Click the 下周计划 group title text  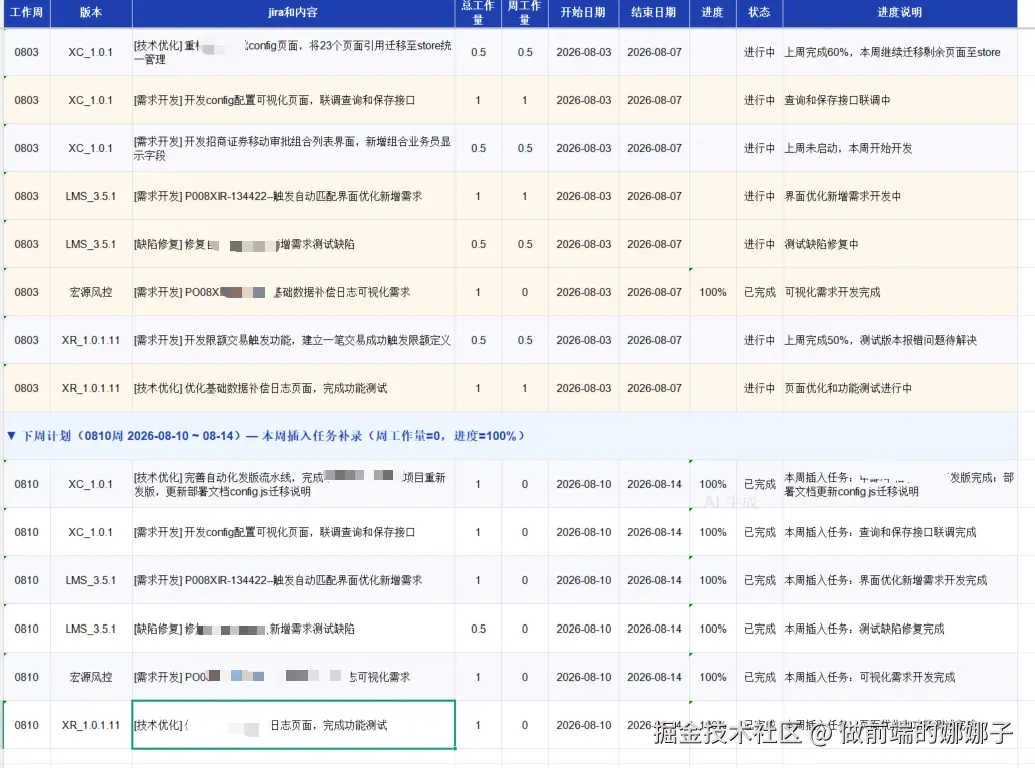click(x=273, y=436)
